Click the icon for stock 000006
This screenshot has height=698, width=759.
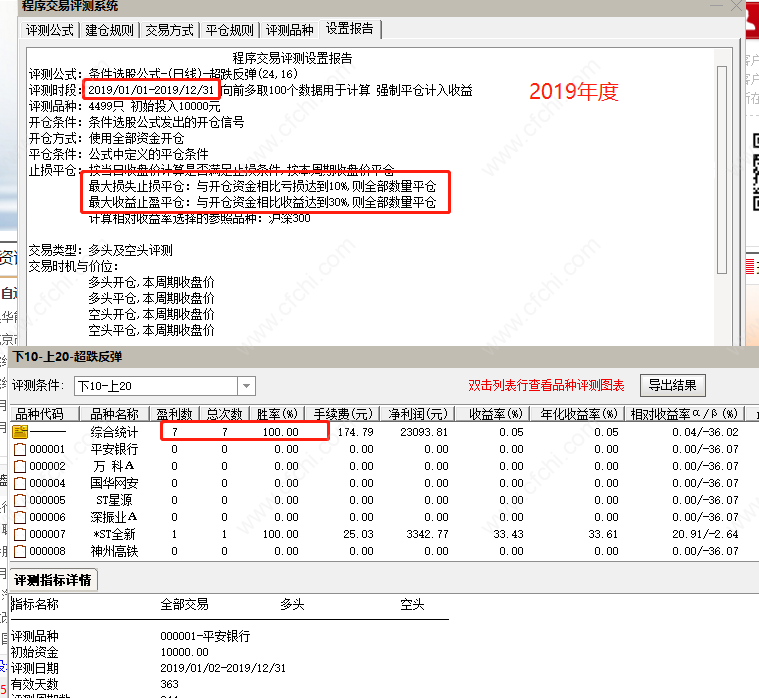click(x=20, y=517)
